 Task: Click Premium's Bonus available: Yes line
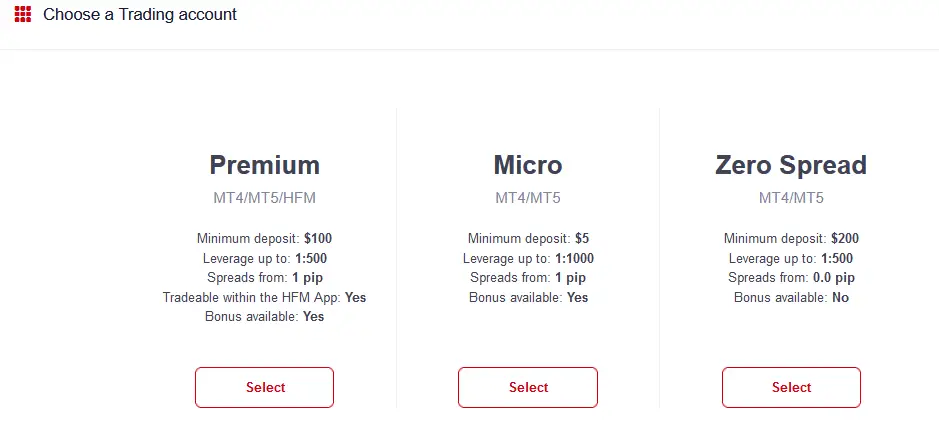[264, 317]
